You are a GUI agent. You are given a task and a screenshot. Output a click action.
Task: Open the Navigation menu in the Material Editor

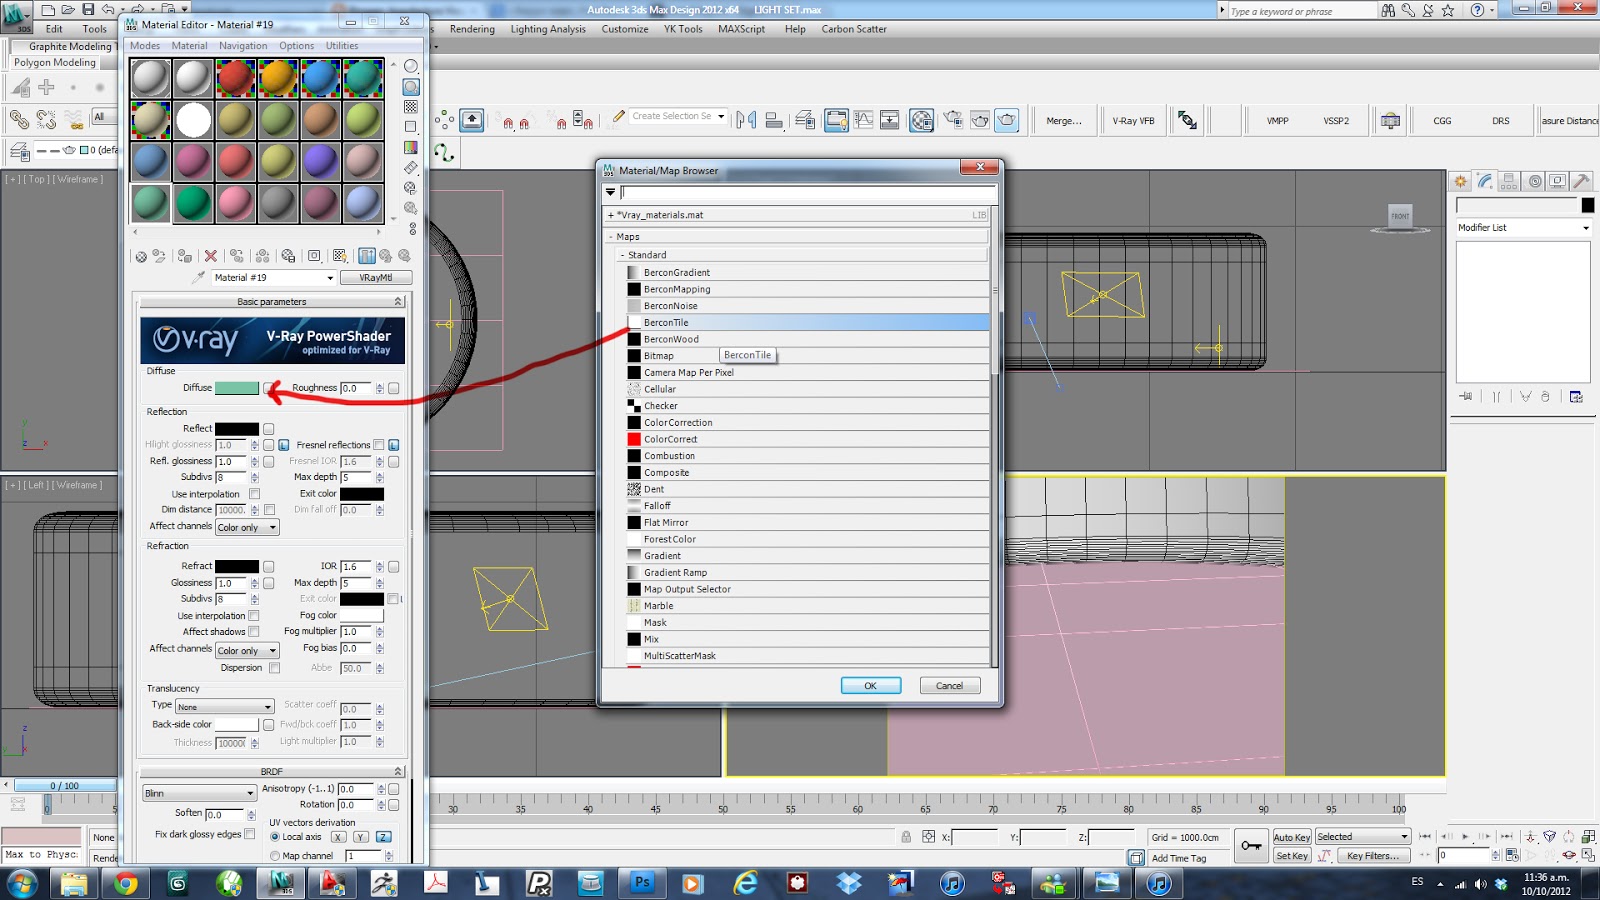coord(242,46)
